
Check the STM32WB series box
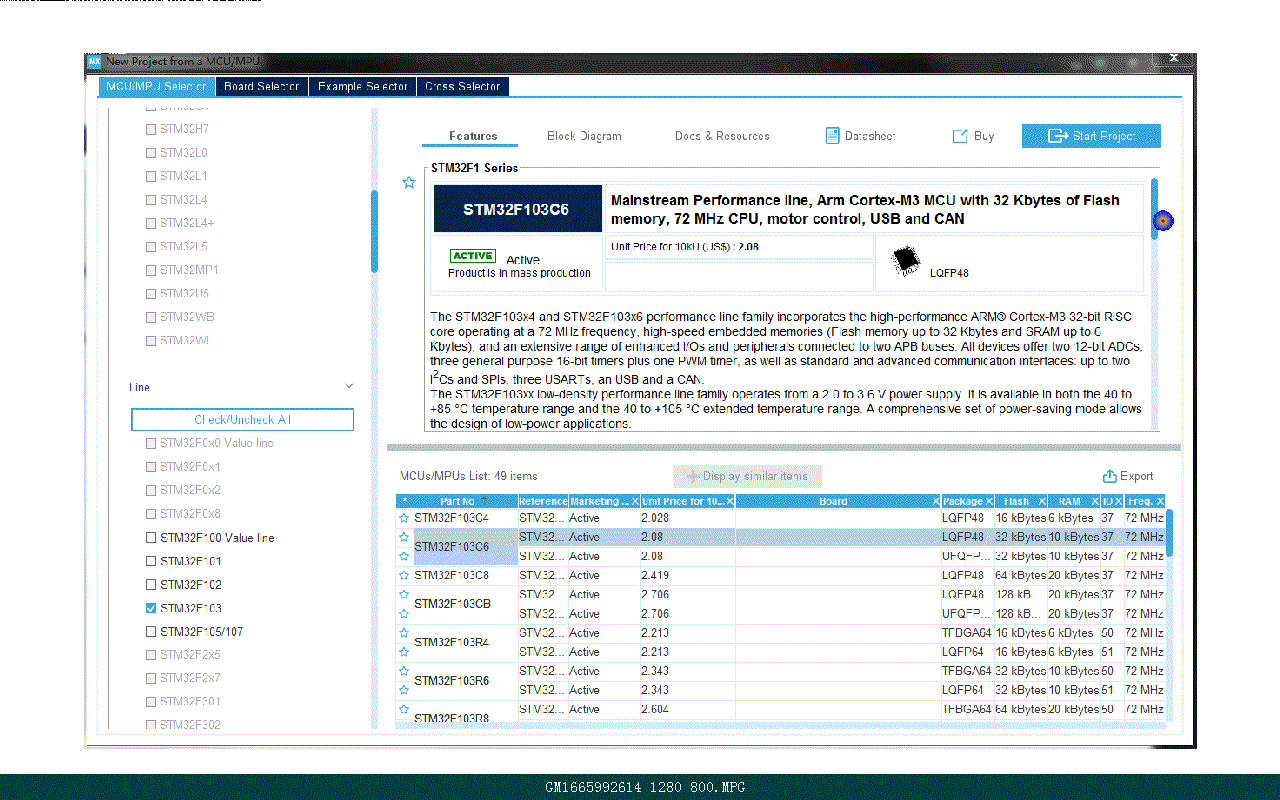[x=151, y=317]
